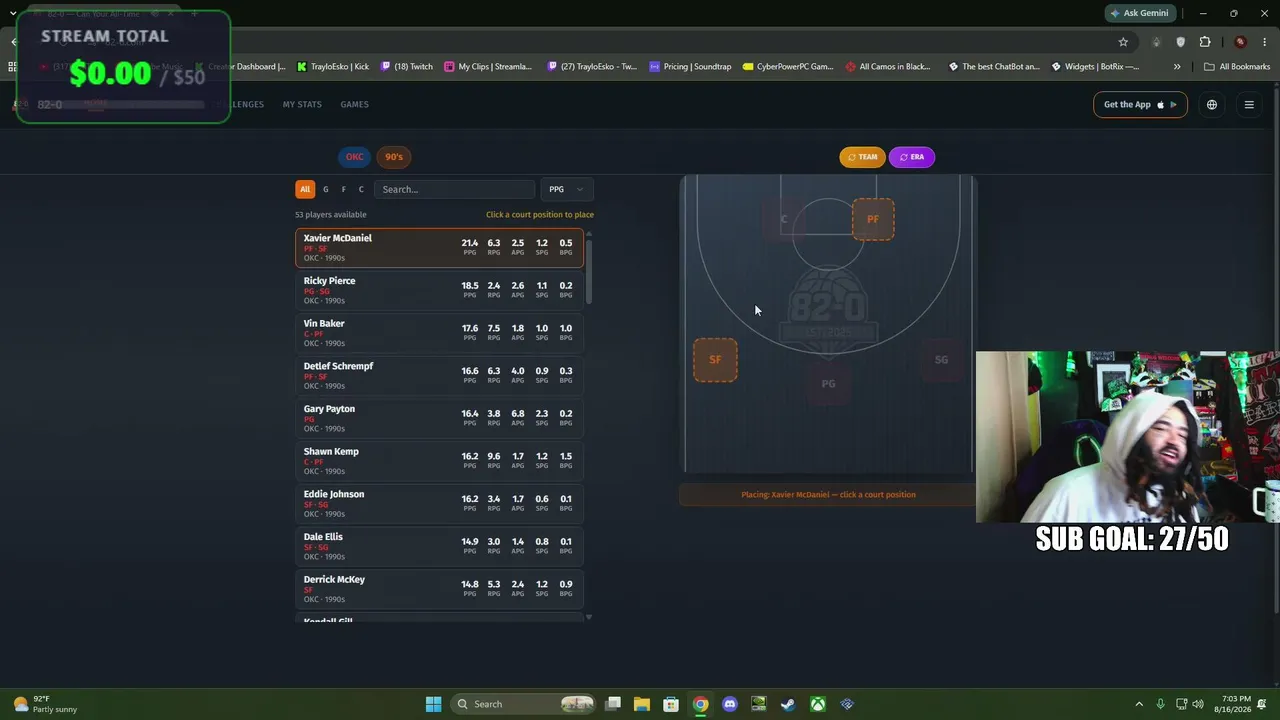Toggle the 90's era chip
This screenshot has width=1280, height=720.
pyautogui.click(x=394, y=157)
